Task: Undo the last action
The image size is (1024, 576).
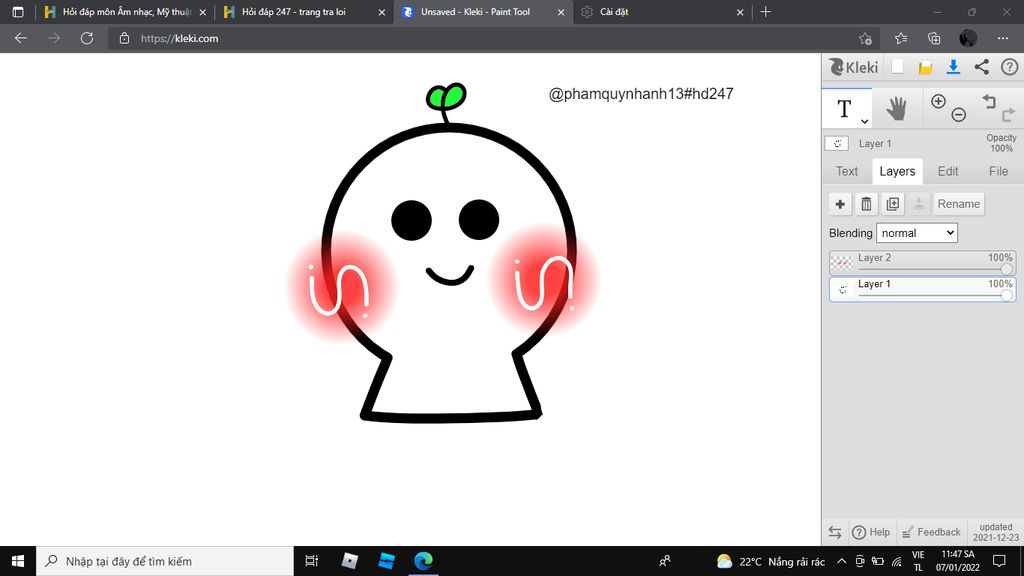Action: (989, 101)
